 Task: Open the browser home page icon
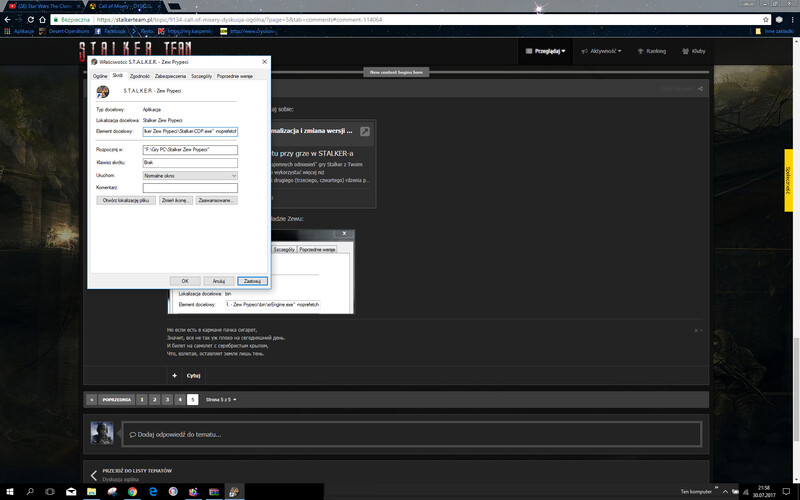[42, 19]
